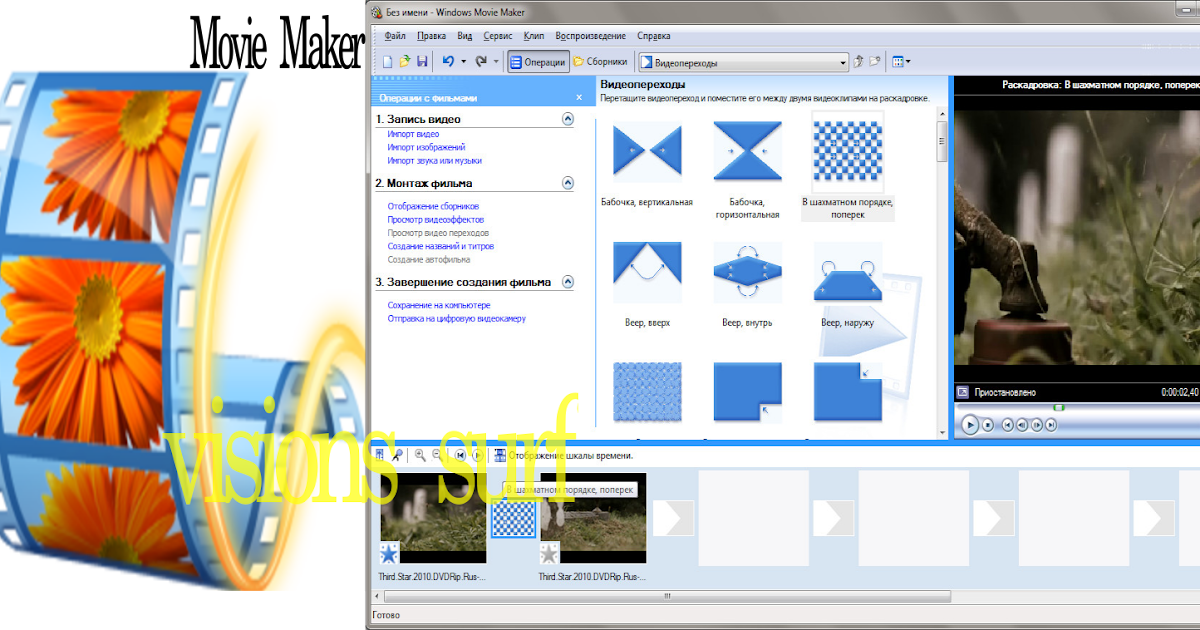
Task: Click the Импорт изображений link
Action: (426, 147)
